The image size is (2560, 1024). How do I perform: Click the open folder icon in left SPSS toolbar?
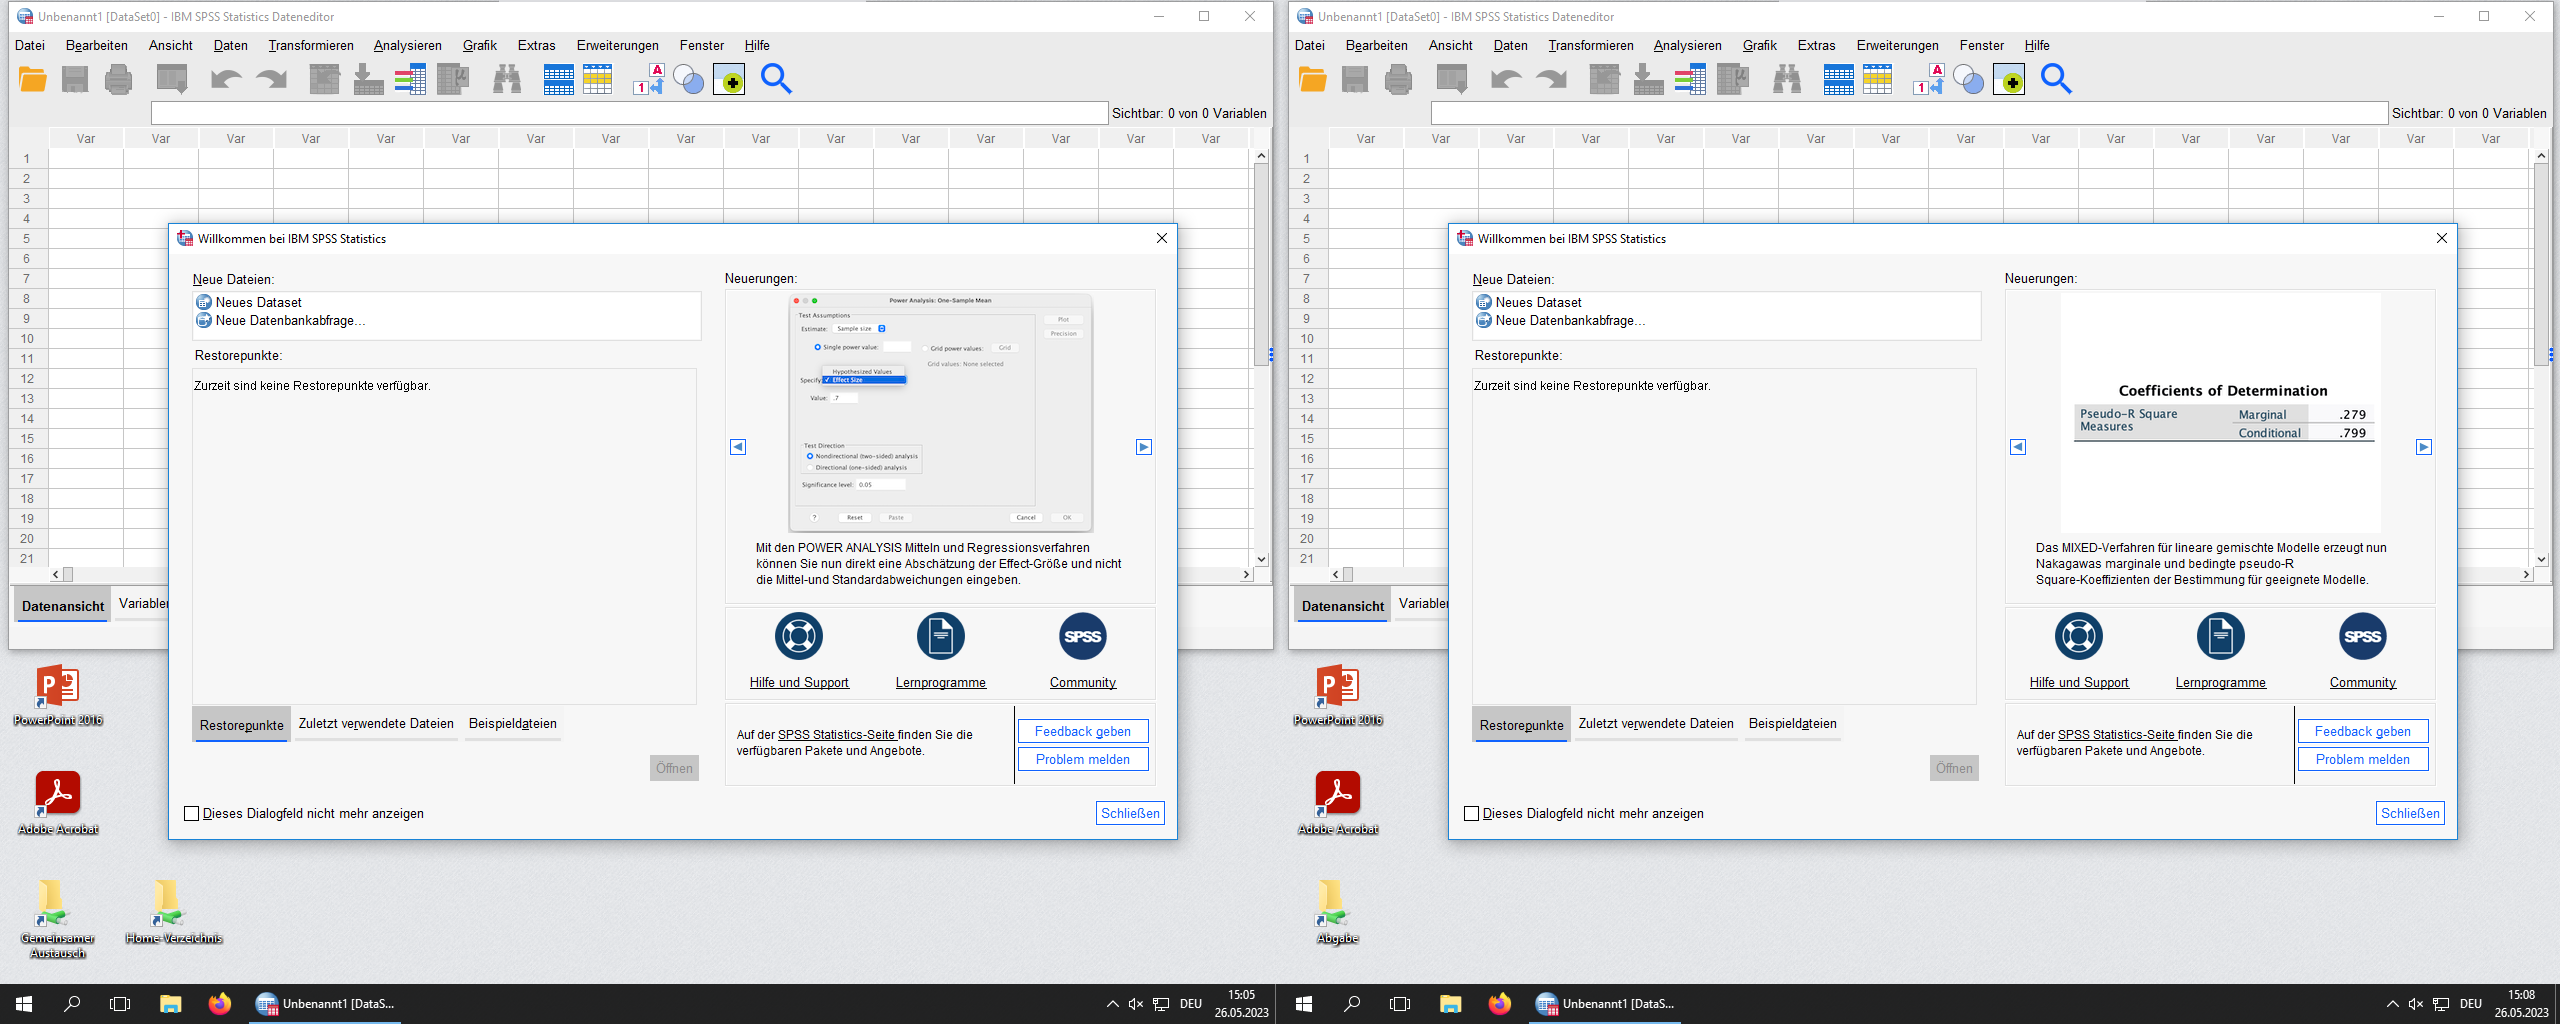[33, 79]
